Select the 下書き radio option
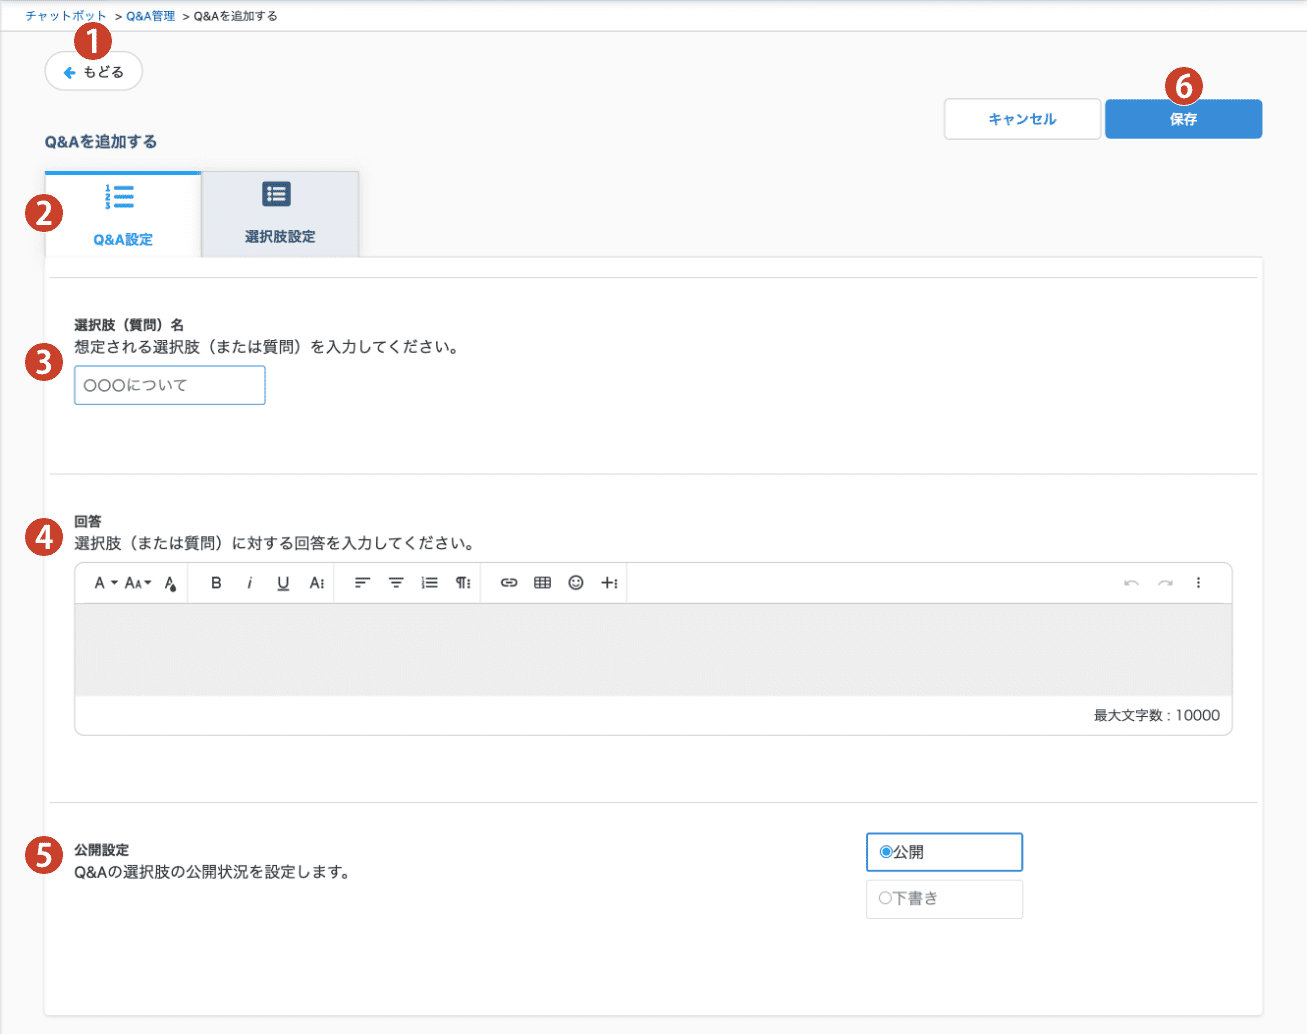 pos(885,898)
